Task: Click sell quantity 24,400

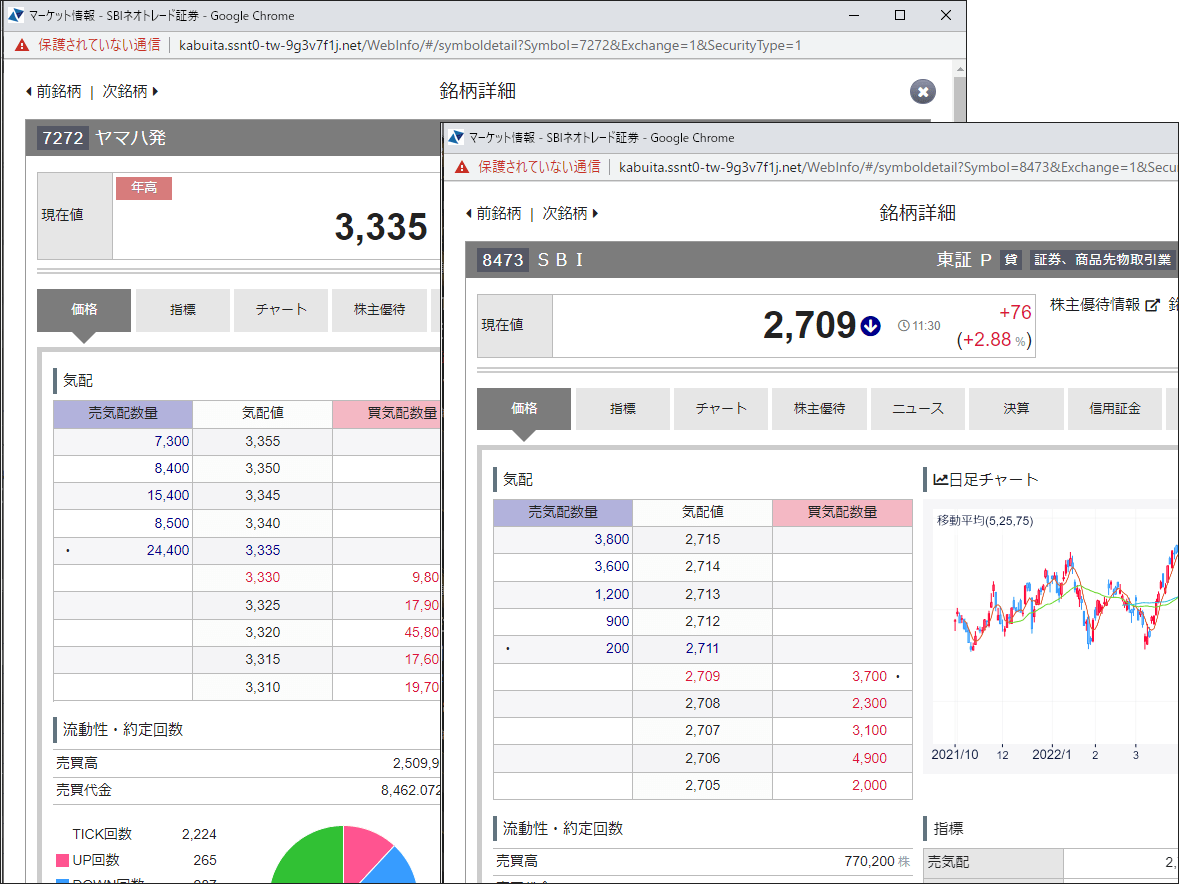Action: click(x=168, y=551)
